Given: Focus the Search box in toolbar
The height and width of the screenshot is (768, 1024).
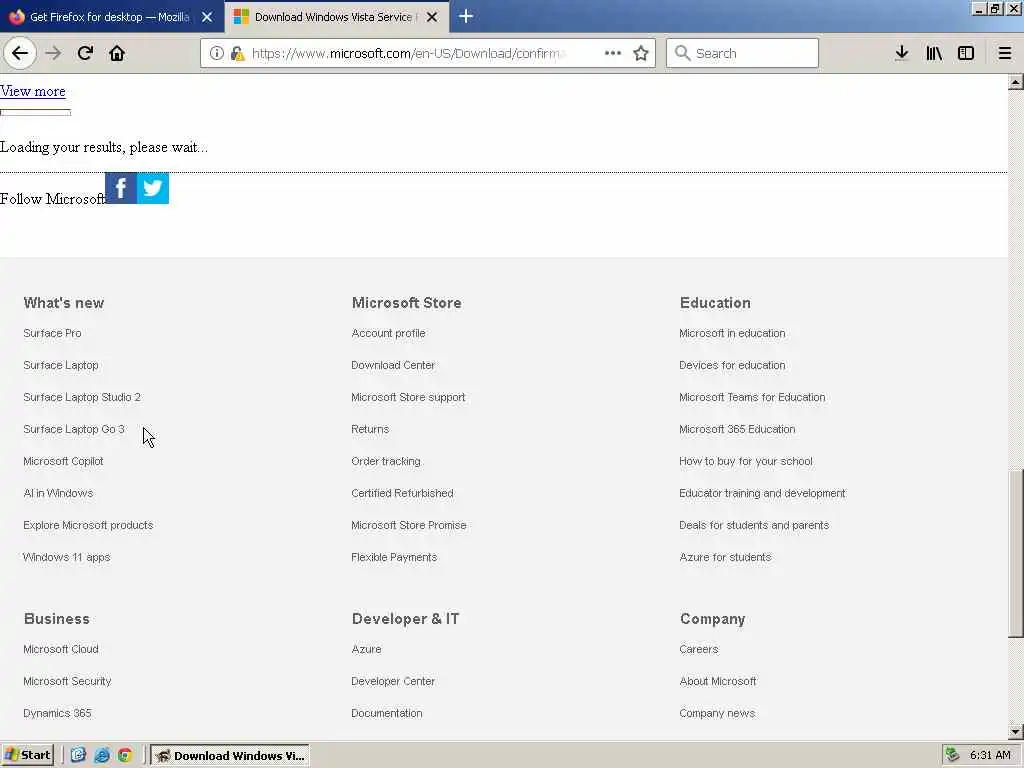Looking at the screenshot, I should tap(743, 53).
